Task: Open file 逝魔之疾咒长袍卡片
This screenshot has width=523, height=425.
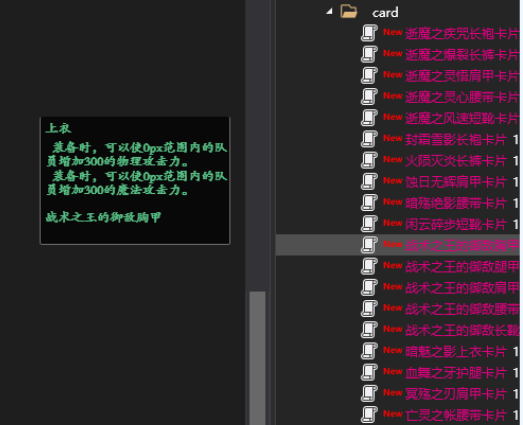Action: pyautogui.click(x=462, y=33)
